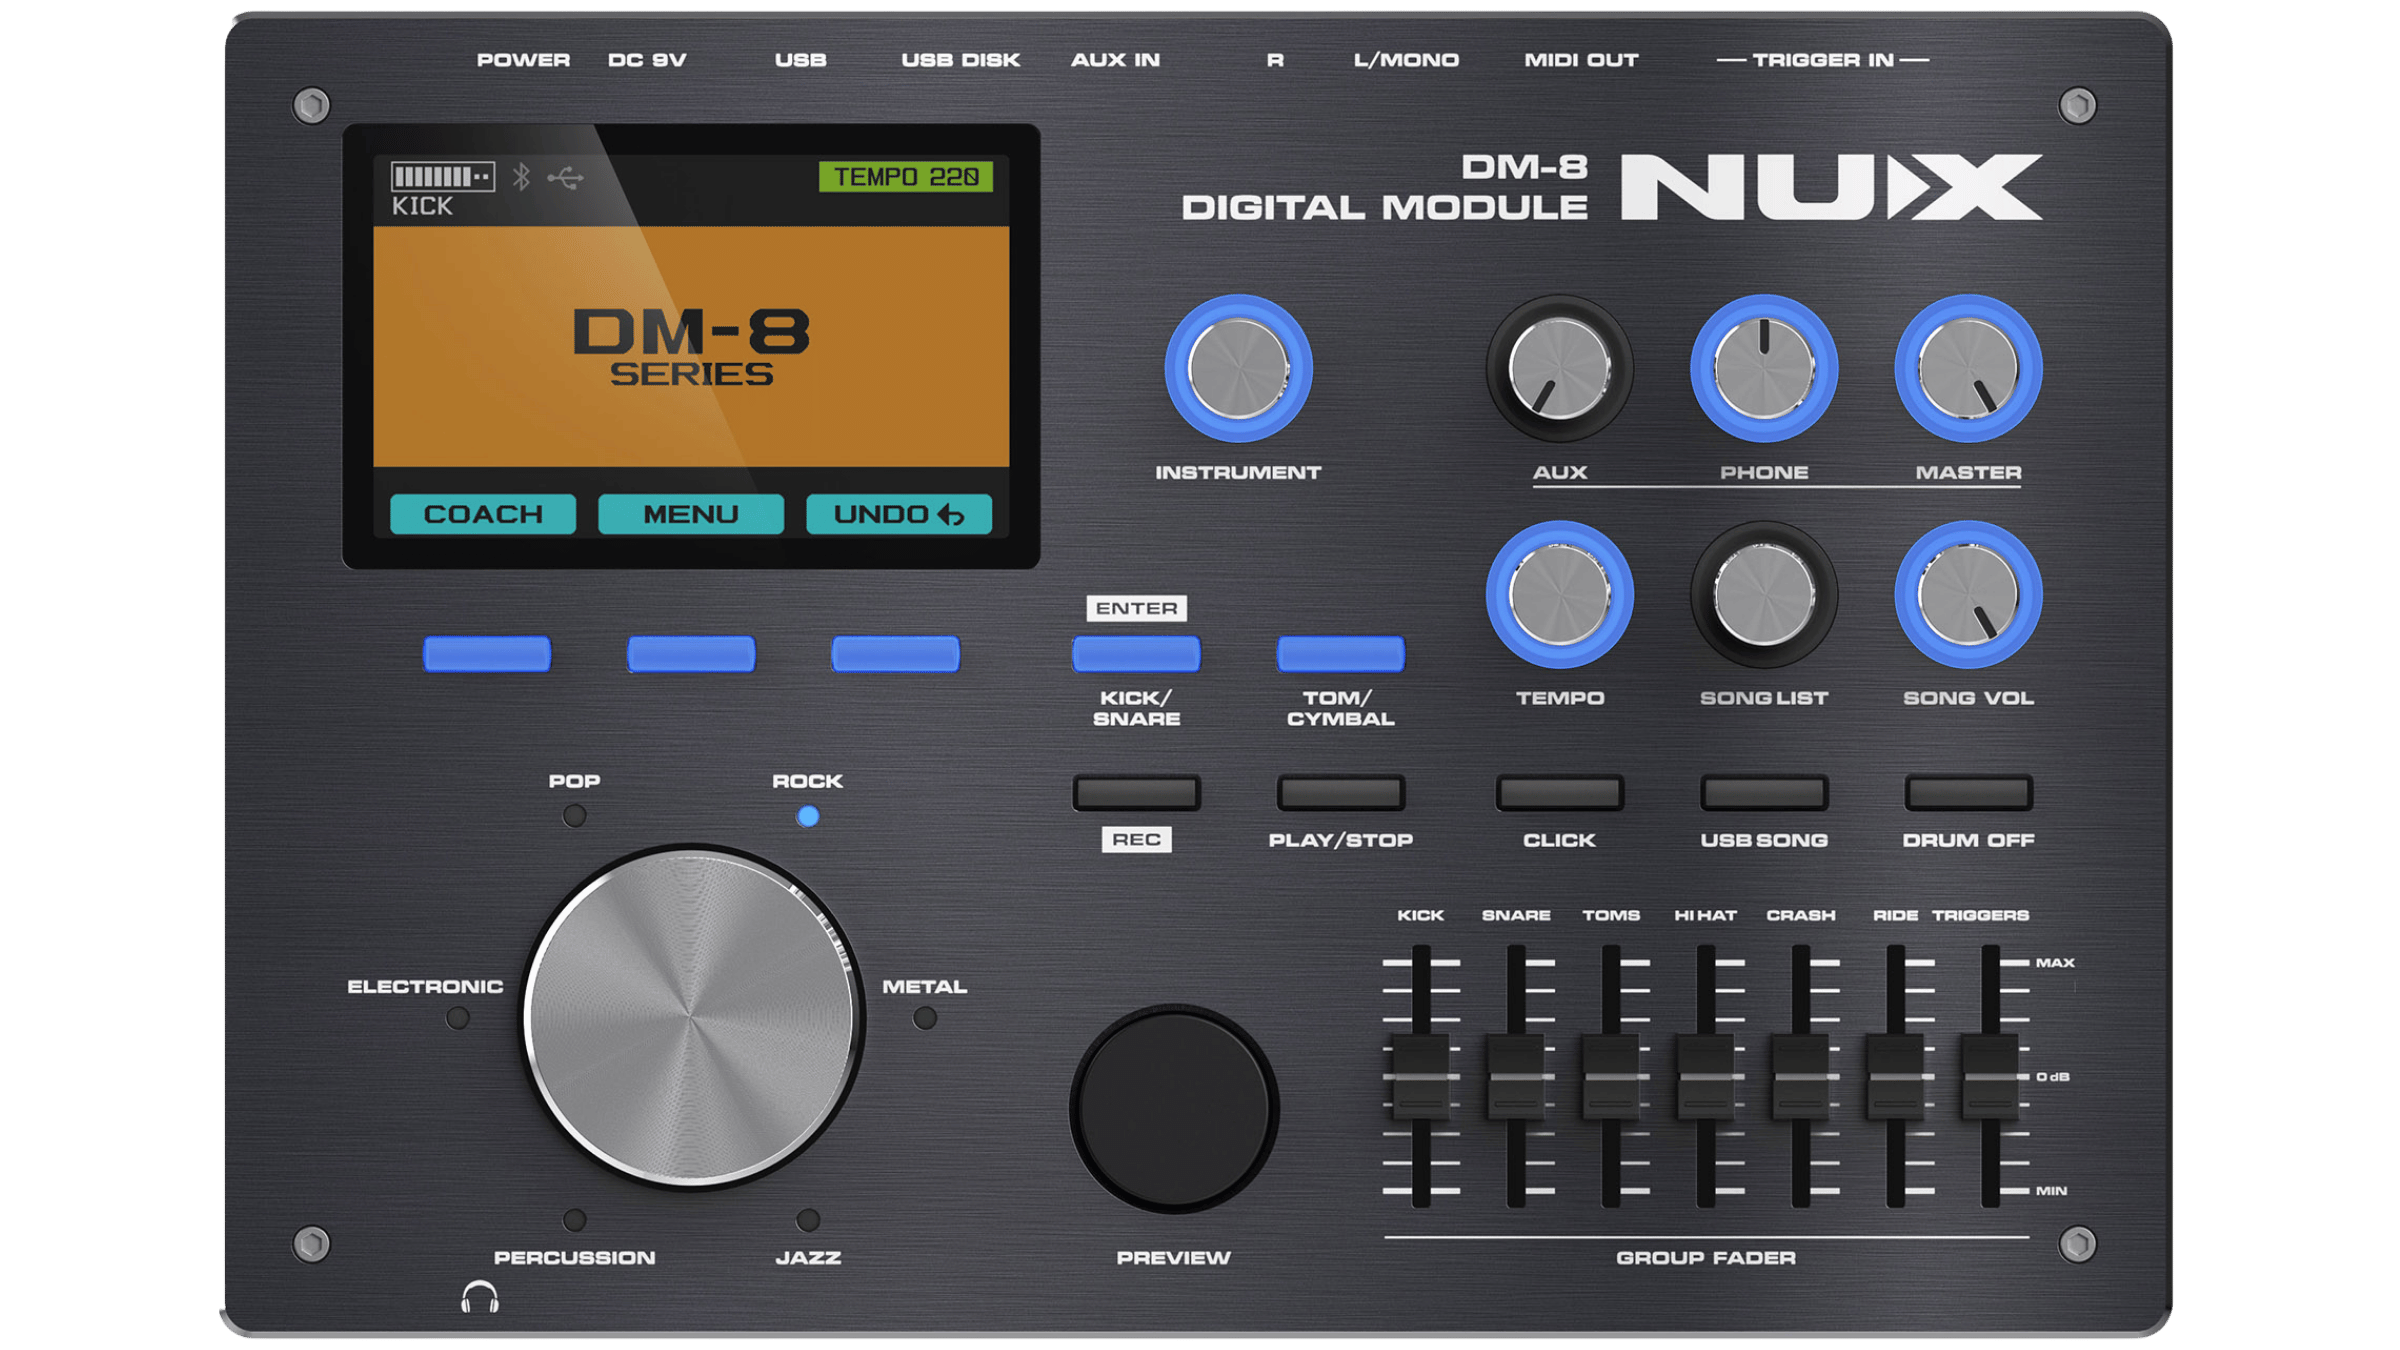Tap the TEMPO 220 readout
The height and width of the screenshot is (1350, 2400).
click(x=905, y=176)
